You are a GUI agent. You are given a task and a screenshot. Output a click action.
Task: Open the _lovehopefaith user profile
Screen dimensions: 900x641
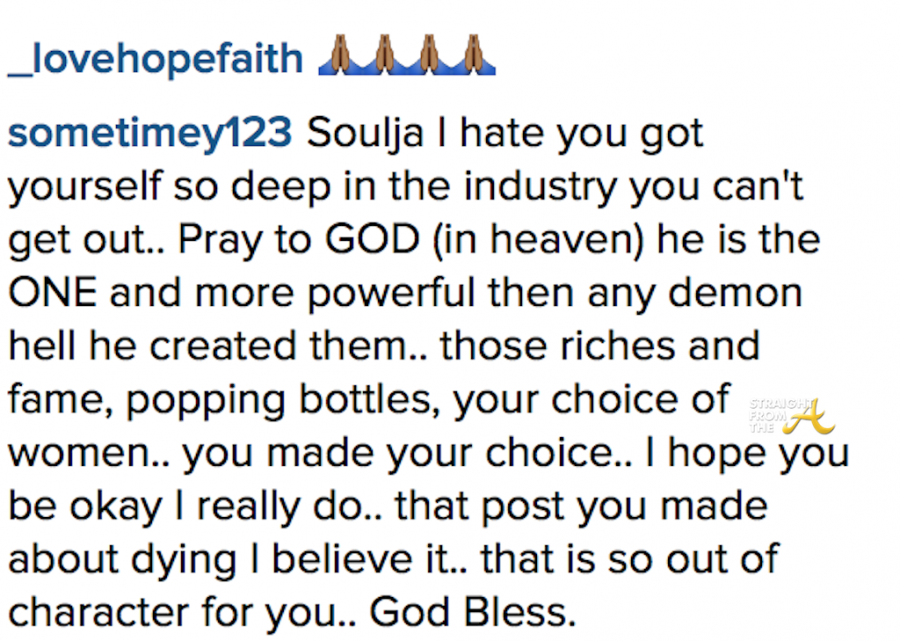[155, 59]
